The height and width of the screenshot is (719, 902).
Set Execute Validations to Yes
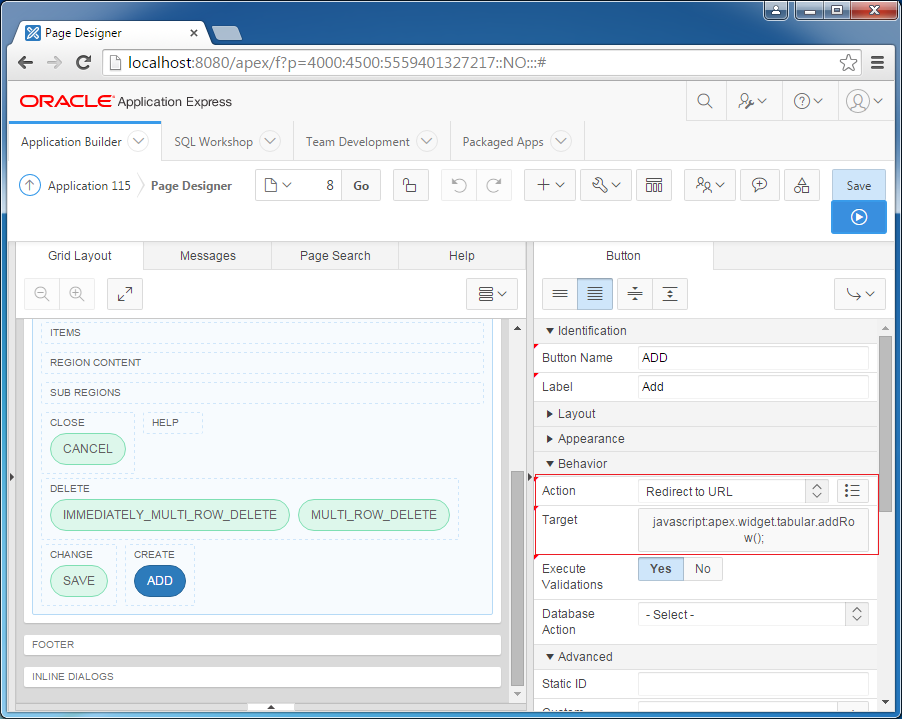[x=660, y=569]
